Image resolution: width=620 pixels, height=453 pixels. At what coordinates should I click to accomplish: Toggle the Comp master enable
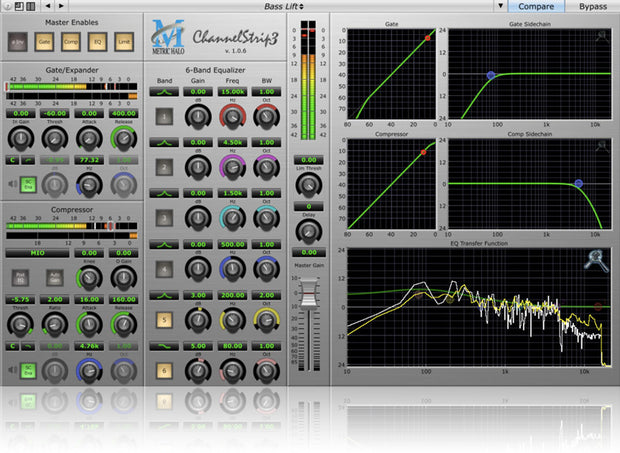tap(71, 42)
